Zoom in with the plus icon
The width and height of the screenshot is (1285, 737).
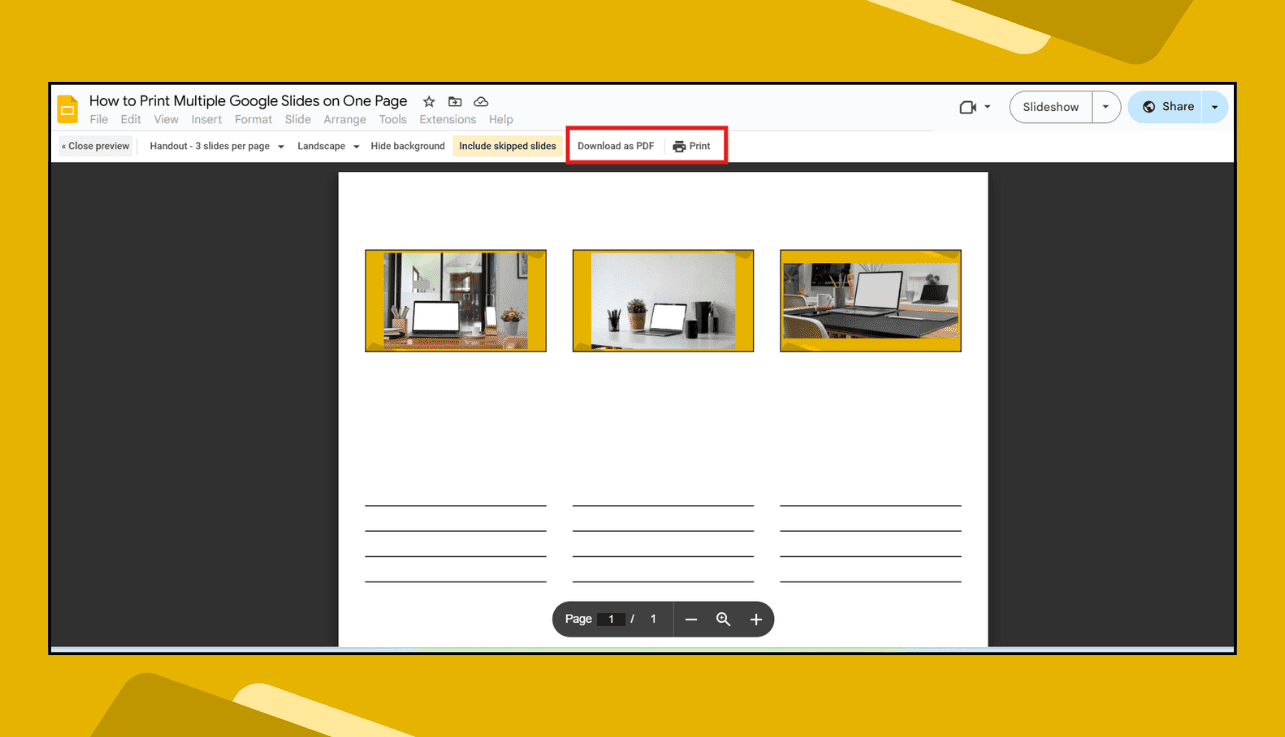[756, 619]
